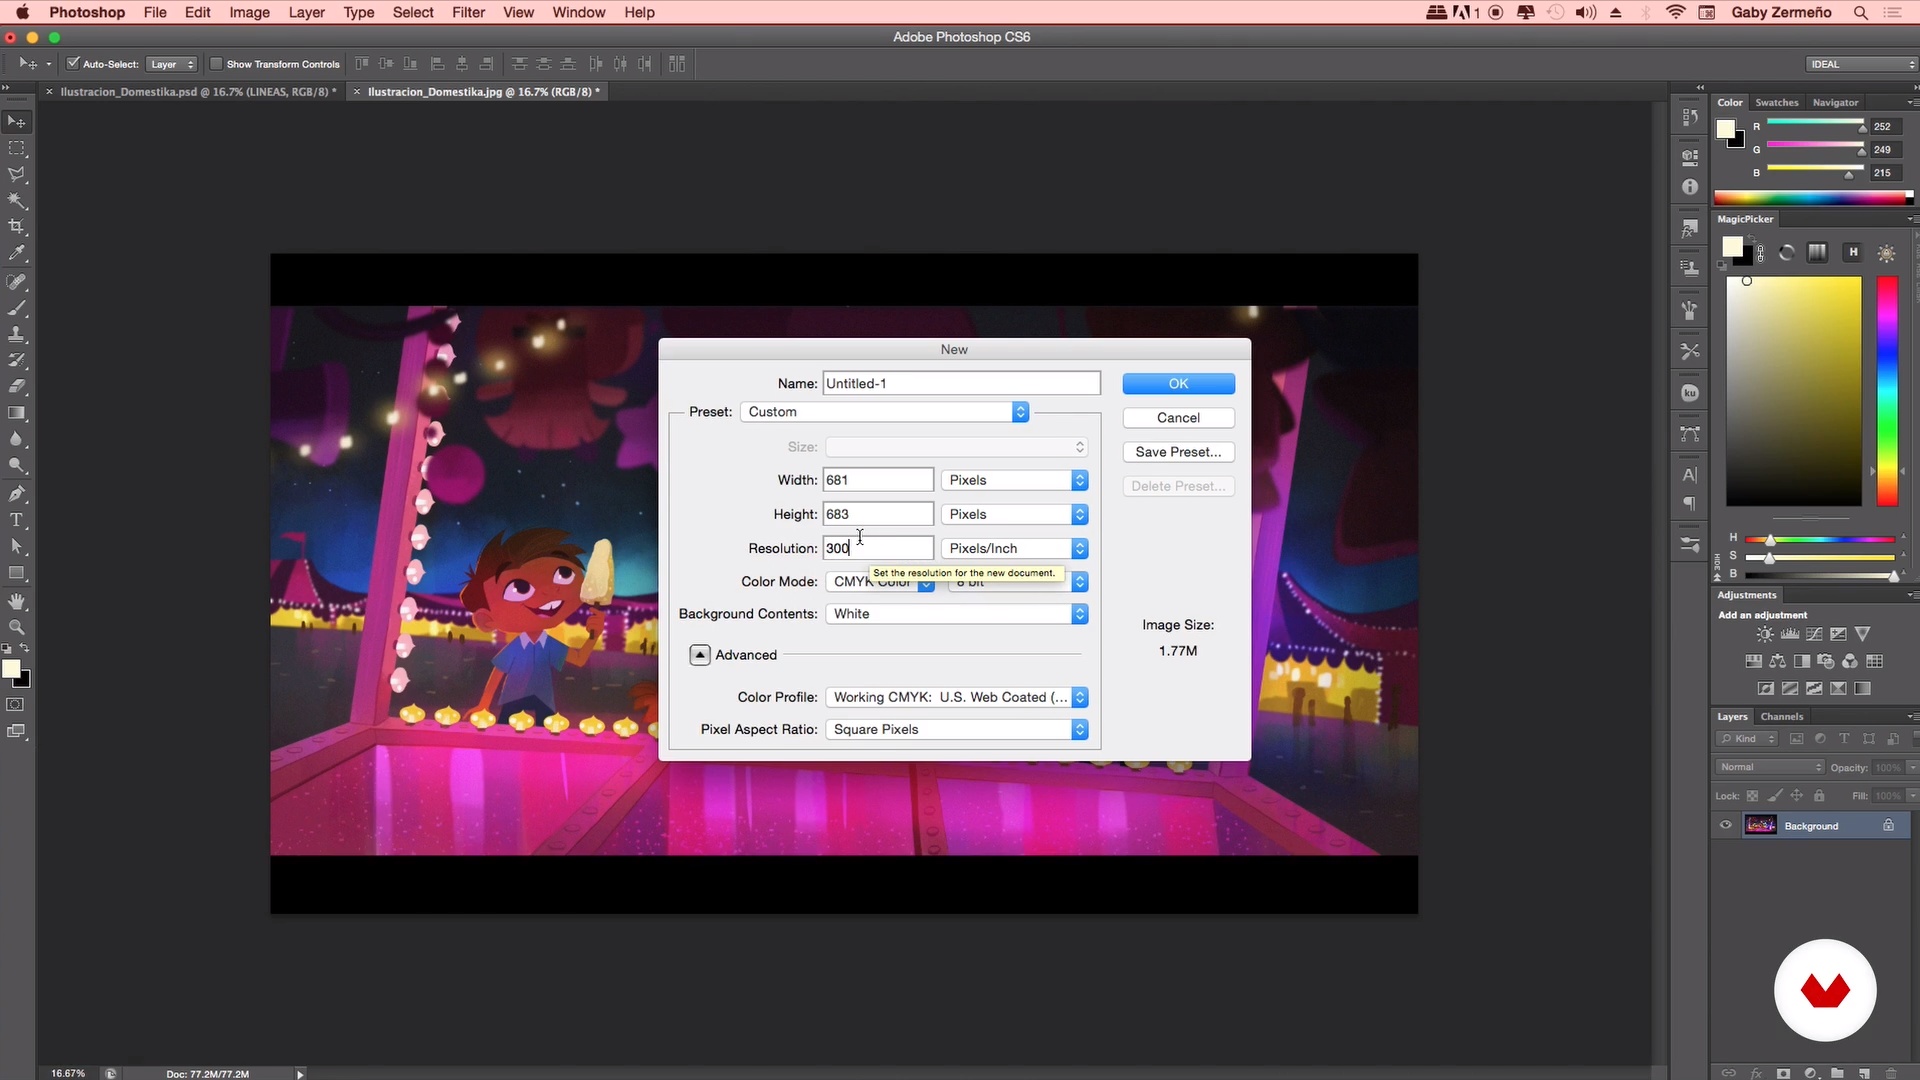Switch to the Swatches tab
Viewport: 1920px width, 1080px height.
1776,102
